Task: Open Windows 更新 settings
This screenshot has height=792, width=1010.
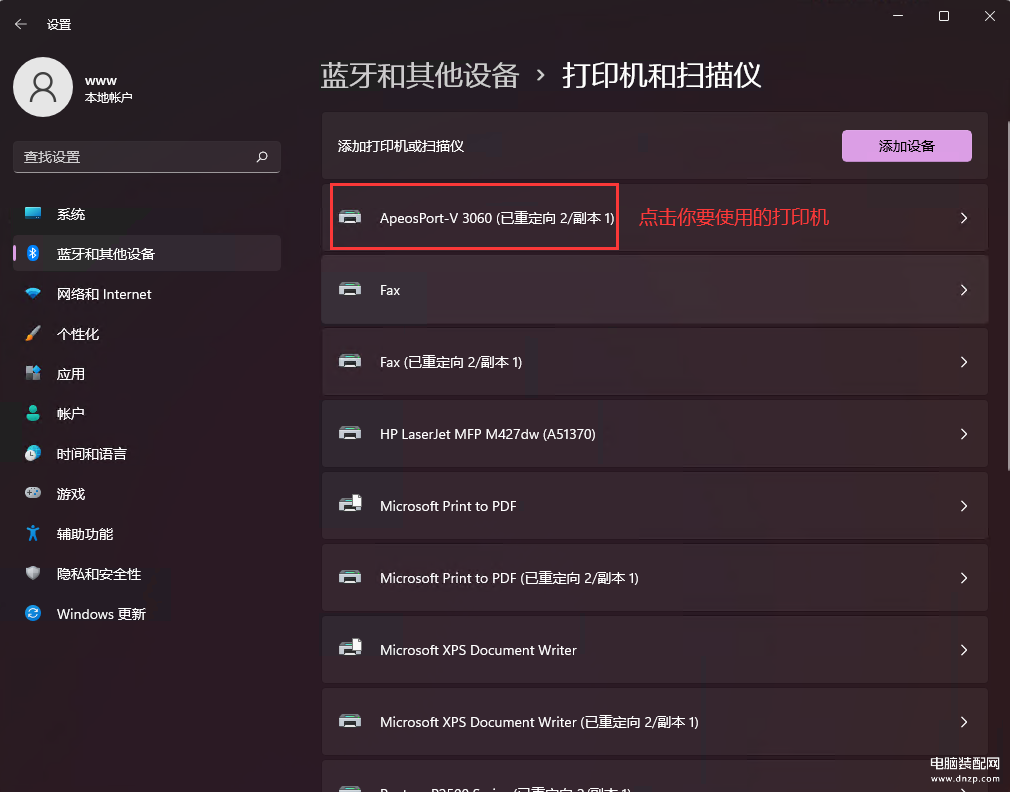Action: coord(147,613)
